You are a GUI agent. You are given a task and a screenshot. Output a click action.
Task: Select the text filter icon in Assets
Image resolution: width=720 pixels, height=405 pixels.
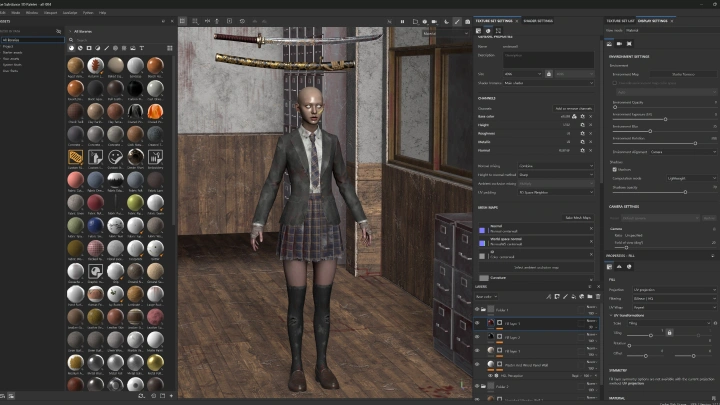(x=141, y=48)
